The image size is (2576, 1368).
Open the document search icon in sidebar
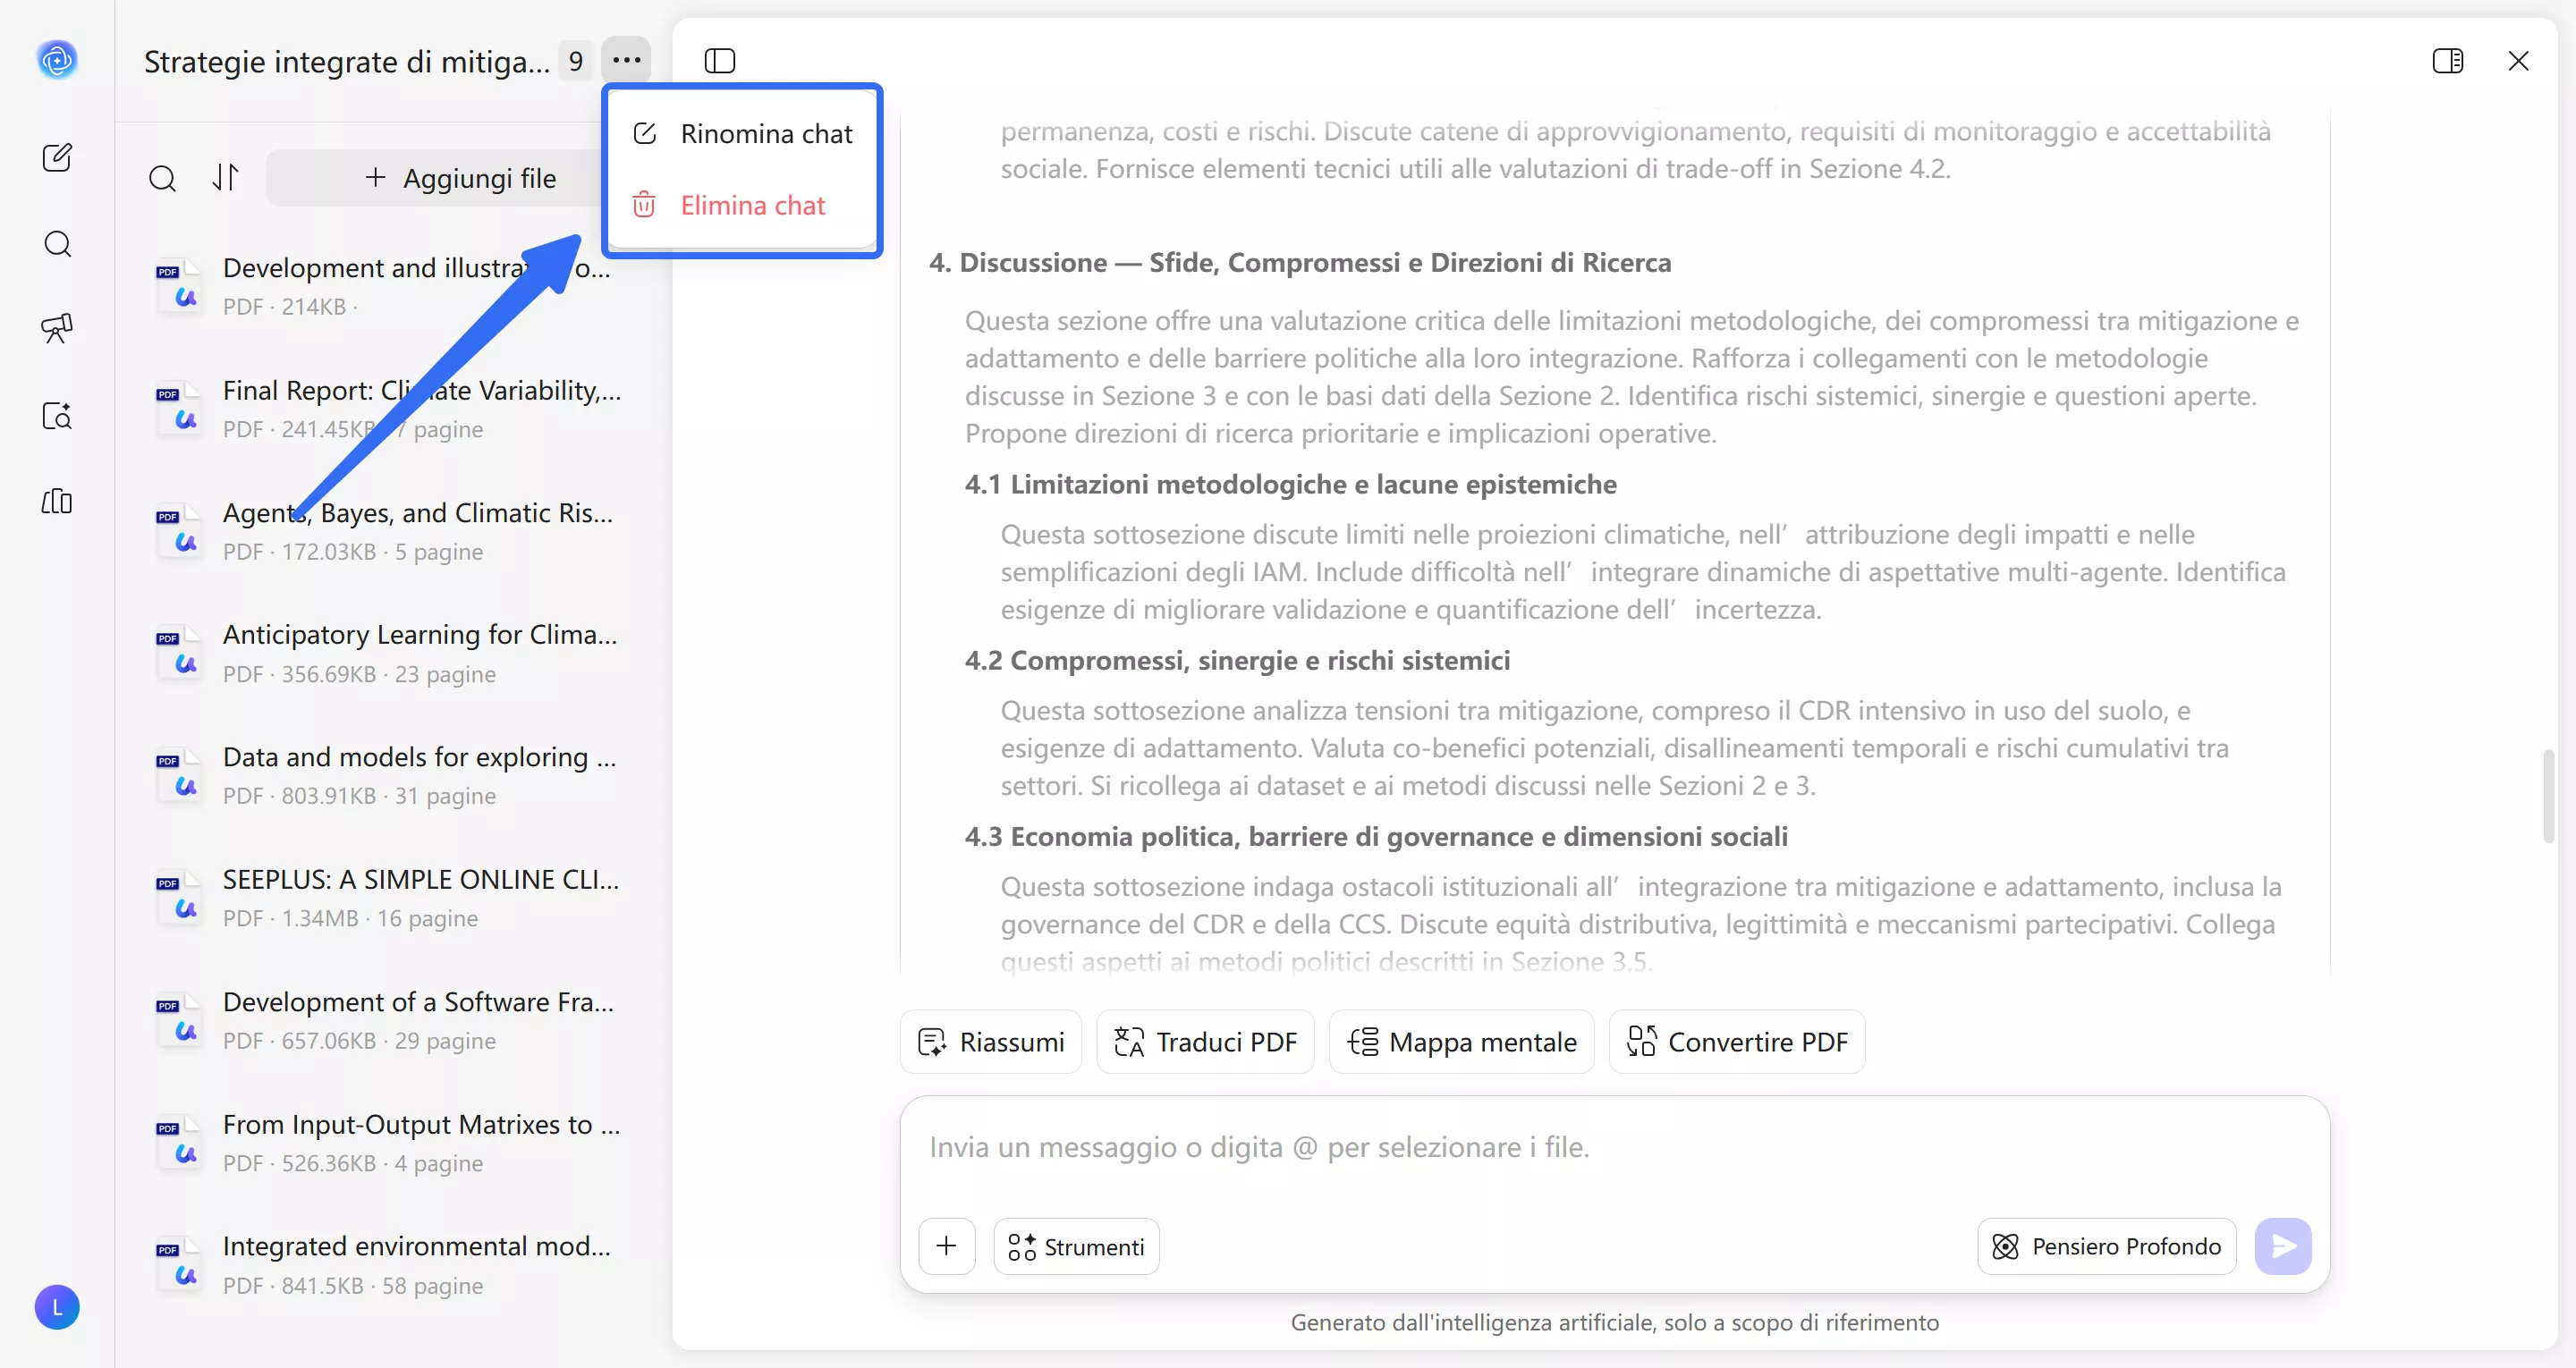[x=57, y=416]
